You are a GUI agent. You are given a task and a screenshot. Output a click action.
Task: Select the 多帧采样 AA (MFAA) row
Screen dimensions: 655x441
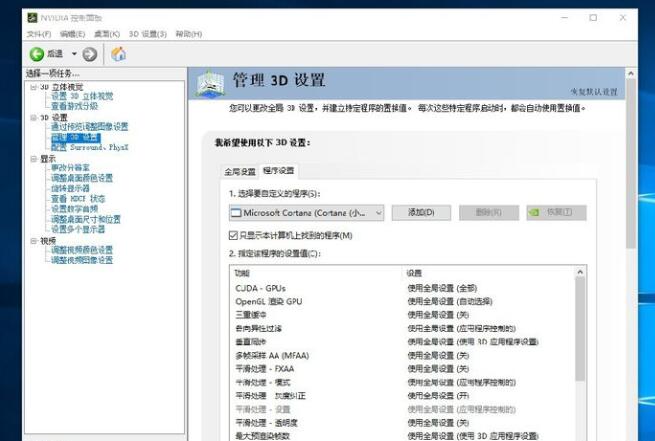[x=402, y=355]
